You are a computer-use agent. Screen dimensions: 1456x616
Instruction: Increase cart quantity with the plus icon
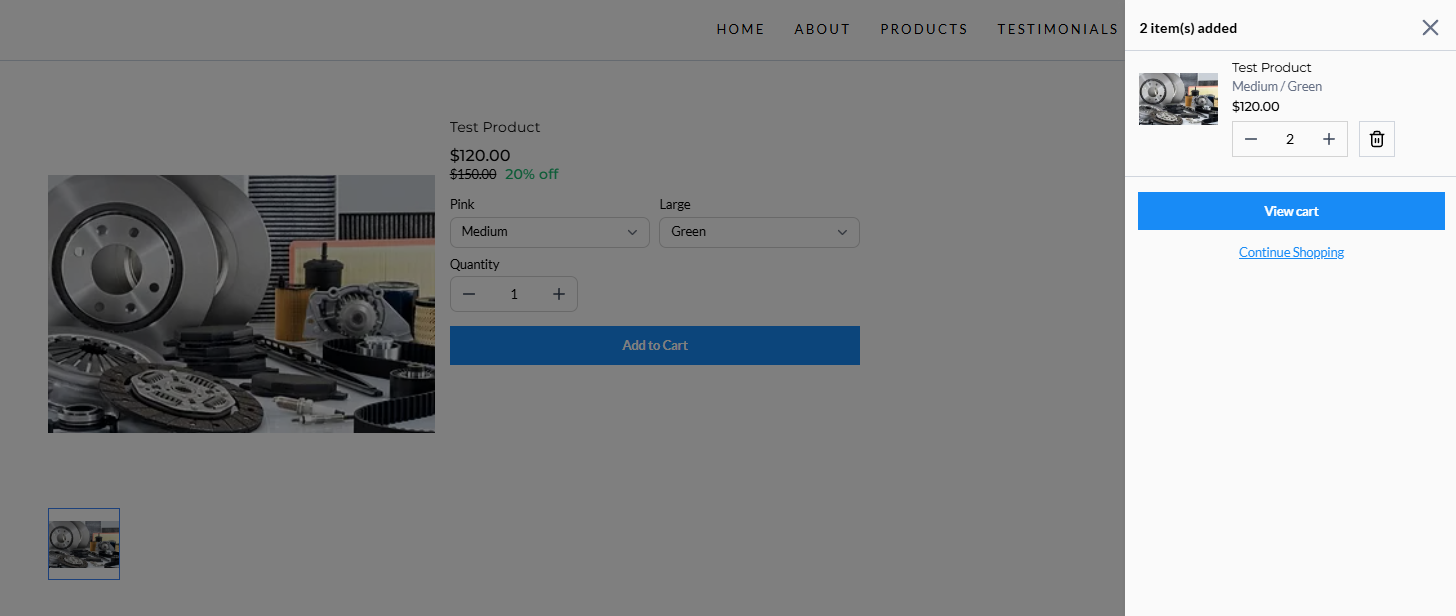click(1329, 139)
